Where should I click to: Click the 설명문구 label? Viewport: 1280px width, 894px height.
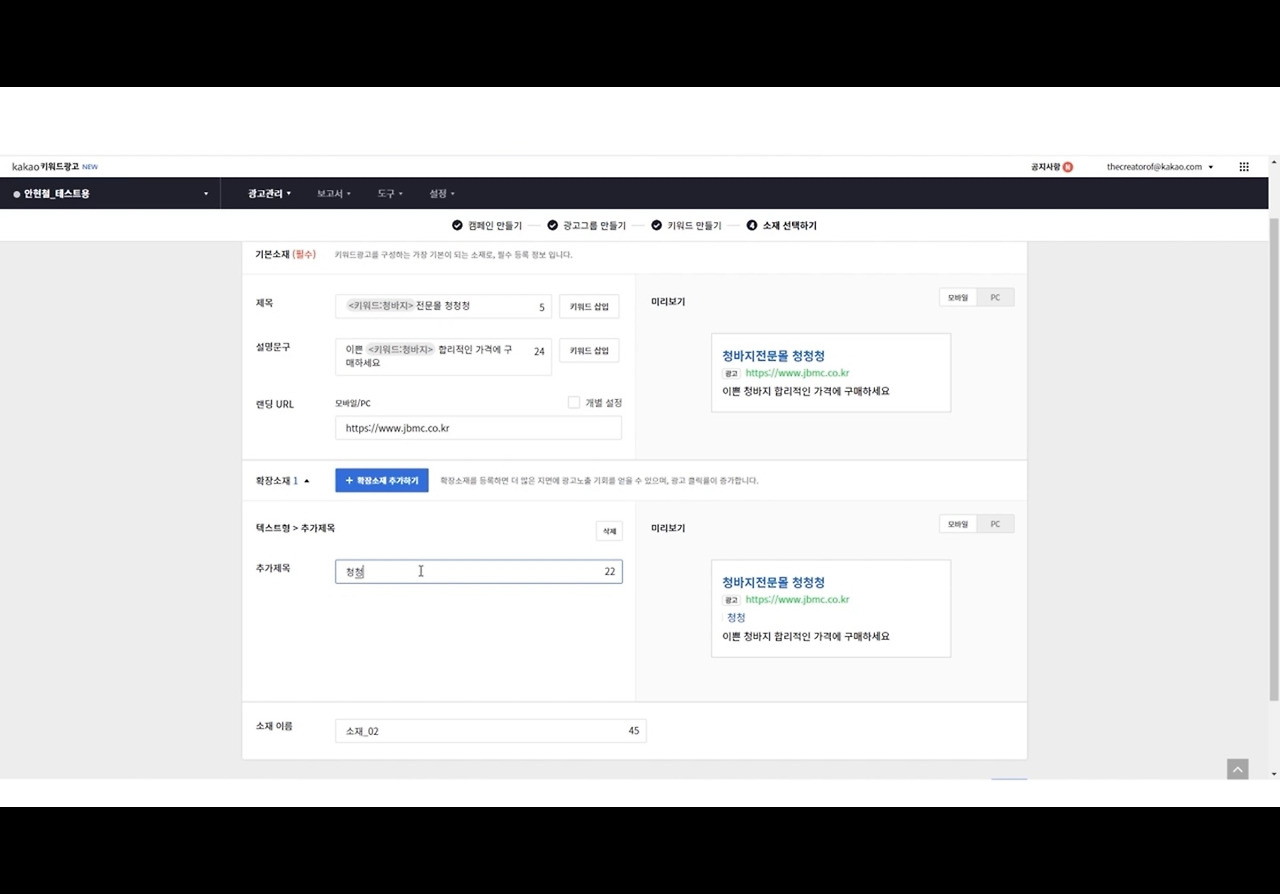tap(273, 347)
